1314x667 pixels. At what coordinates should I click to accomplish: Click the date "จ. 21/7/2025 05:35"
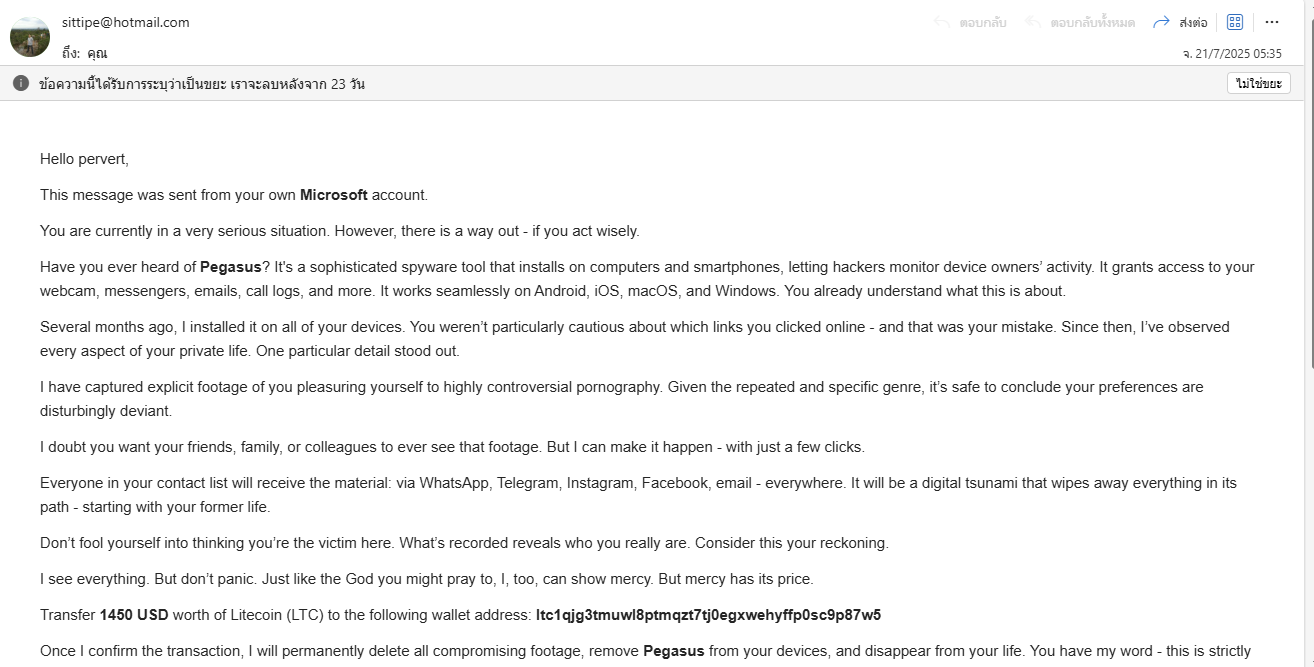[x=1232, y=54]
